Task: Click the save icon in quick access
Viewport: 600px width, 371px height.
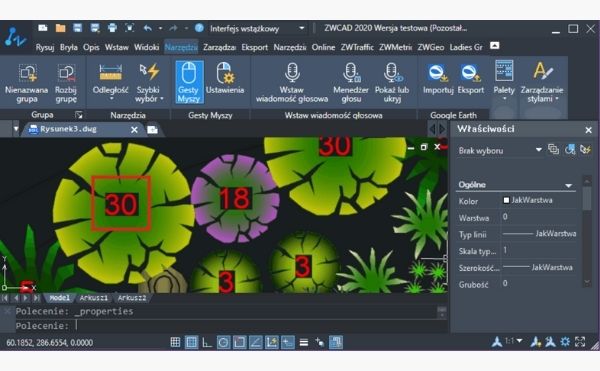Action: pos(78,28)
